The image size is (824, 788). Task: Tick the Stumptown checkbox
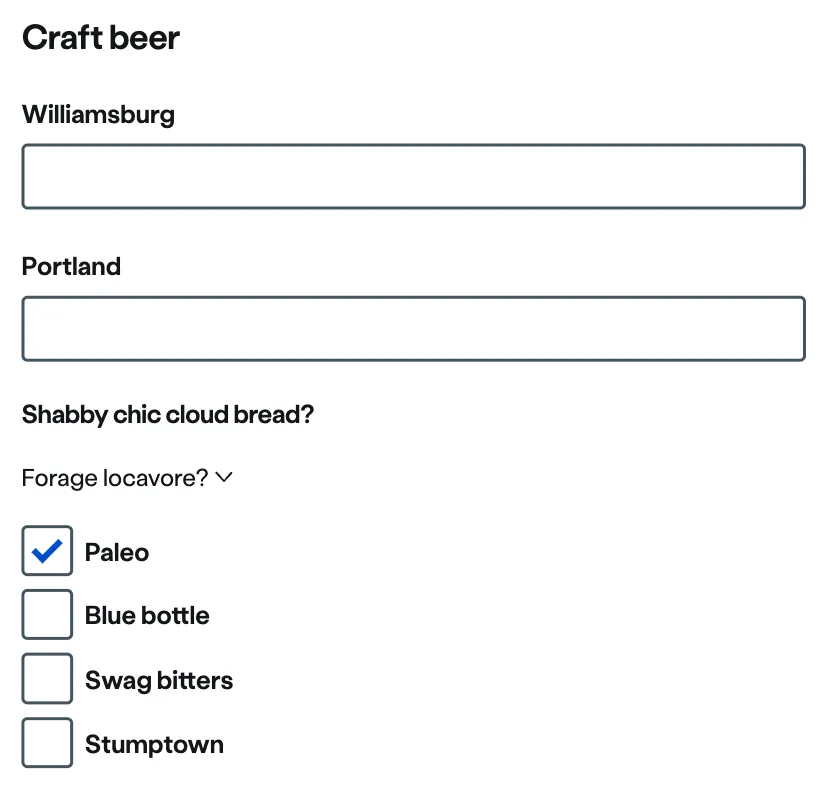47,743
